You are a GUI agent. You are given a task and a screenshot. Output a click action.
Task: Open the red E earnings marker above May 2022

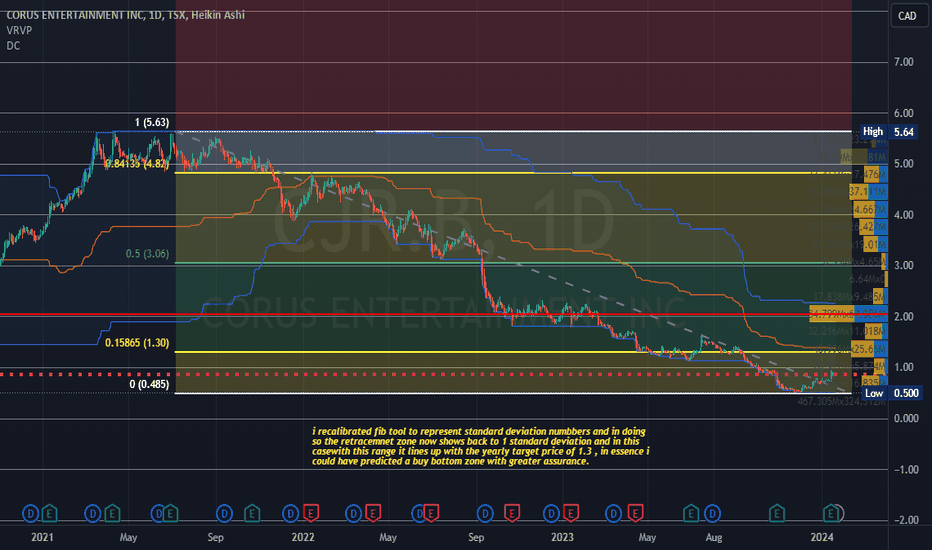[373, 513]
